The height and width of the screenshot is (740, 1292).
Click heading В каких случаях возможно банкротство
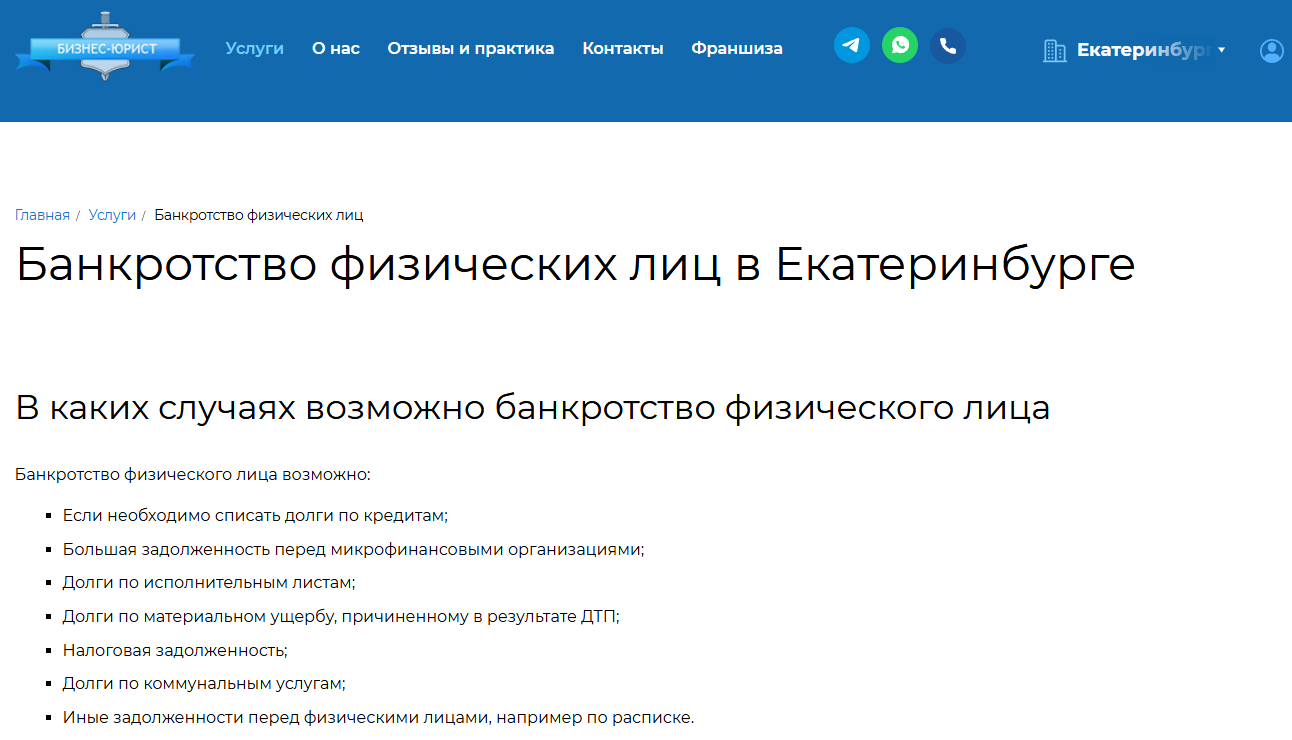pos(533,407)
